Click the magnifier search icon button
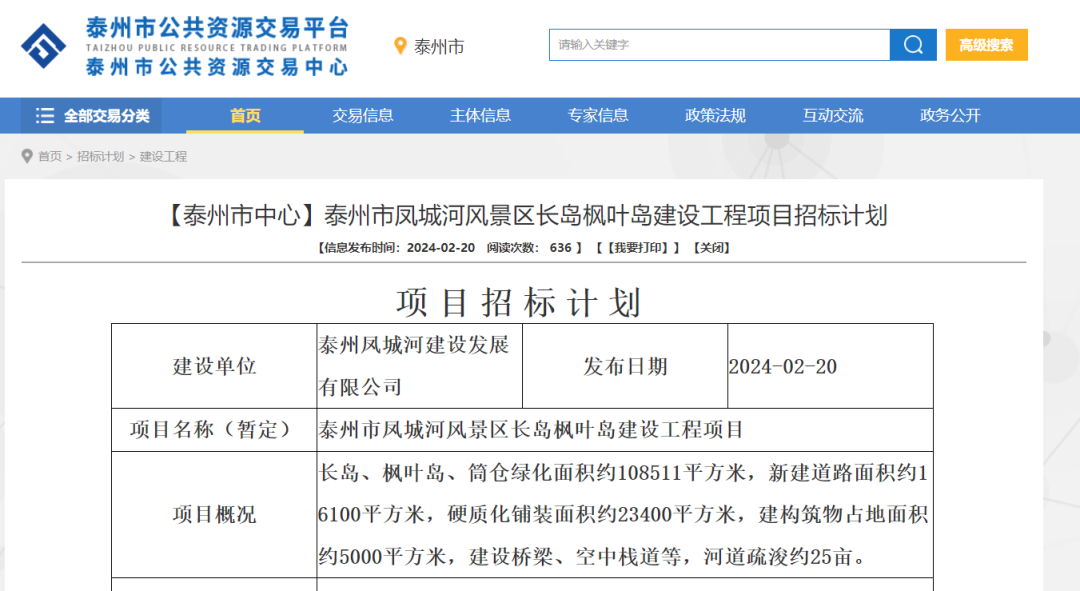 (913, 45)
